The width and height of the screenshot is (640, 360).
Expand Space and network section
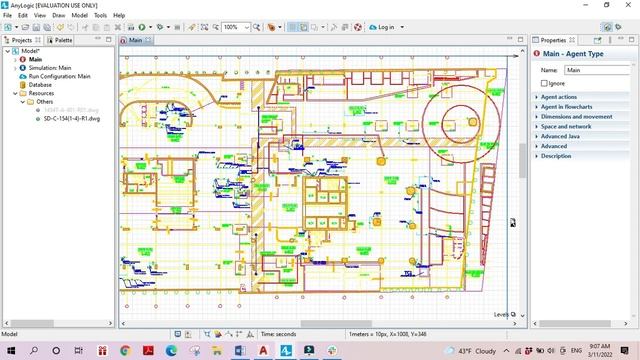pos(566,127)
